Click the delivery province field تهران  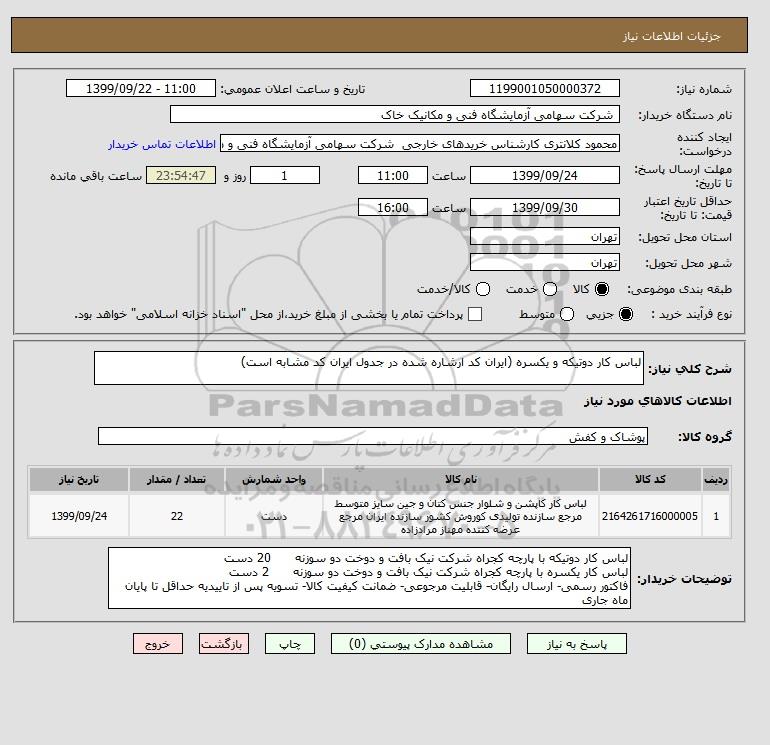click(545, 237)
